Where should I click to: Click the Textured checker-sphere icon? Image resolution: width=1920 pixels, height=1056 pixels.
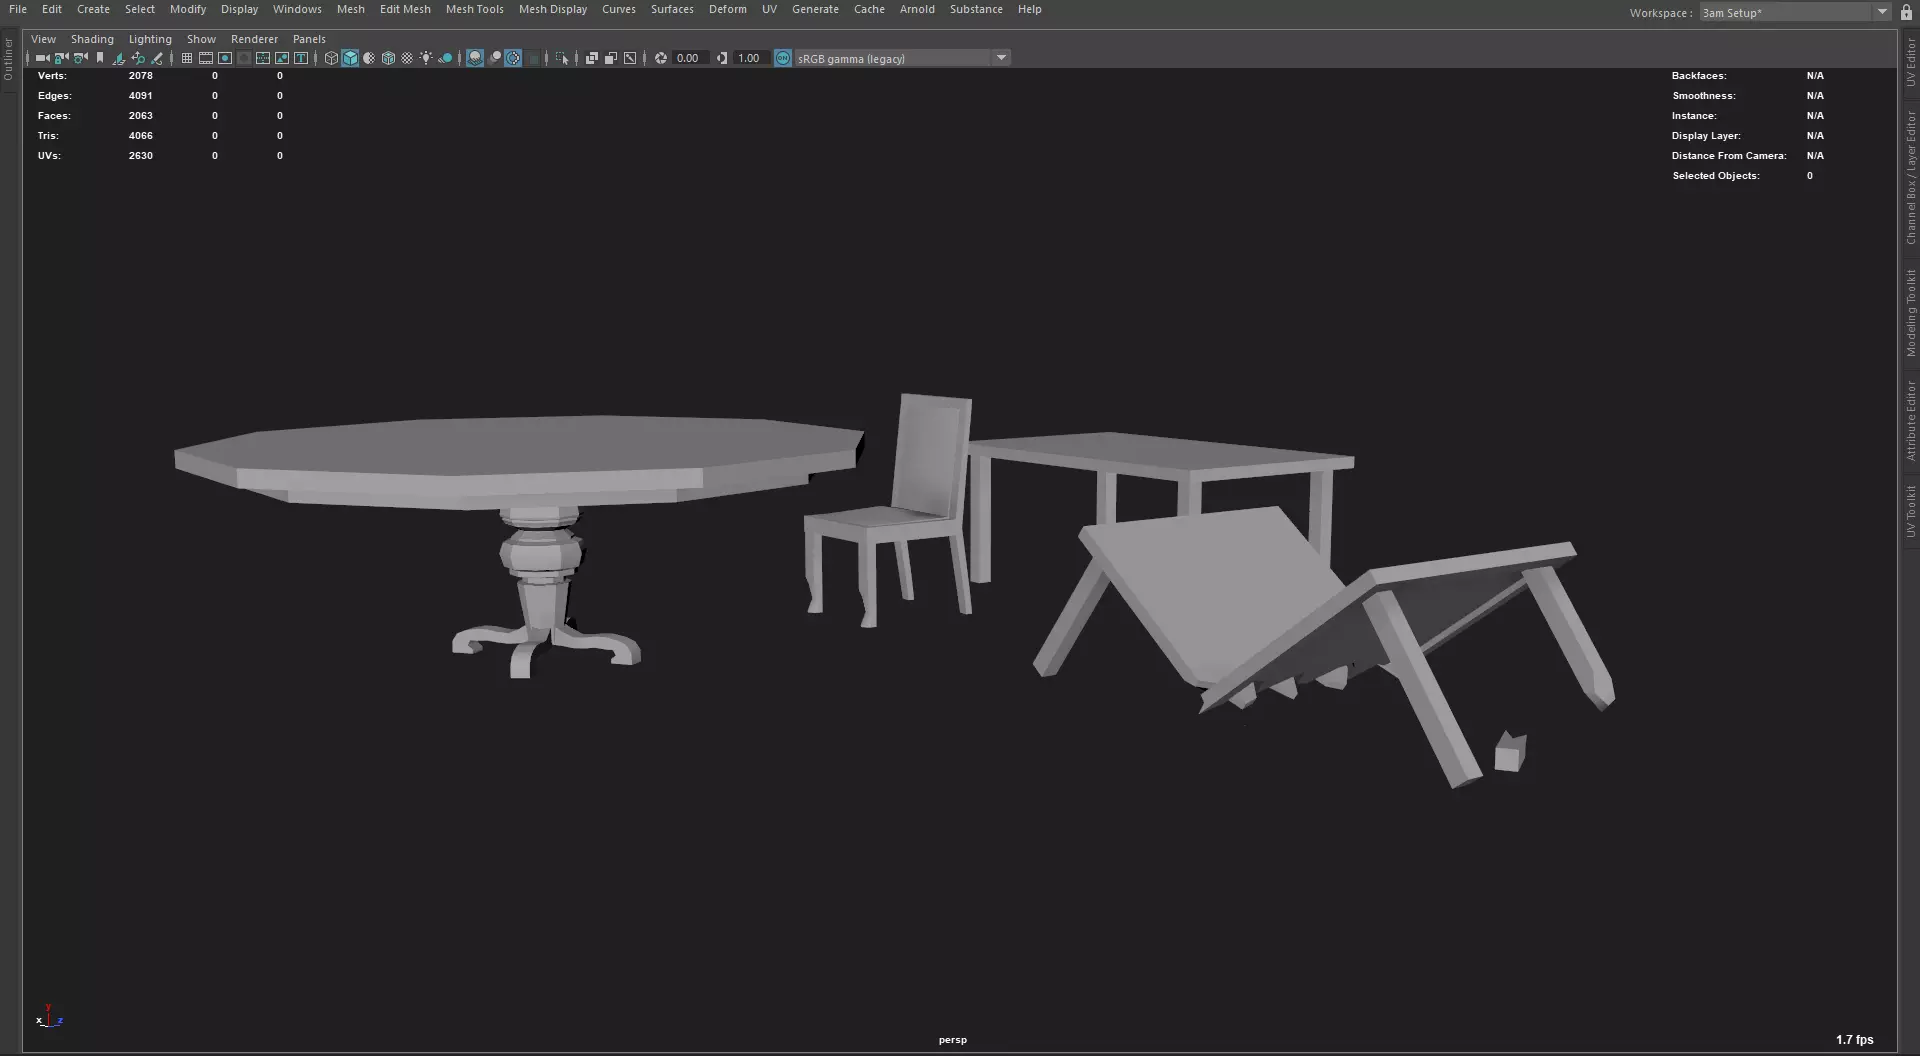[407, 58]
